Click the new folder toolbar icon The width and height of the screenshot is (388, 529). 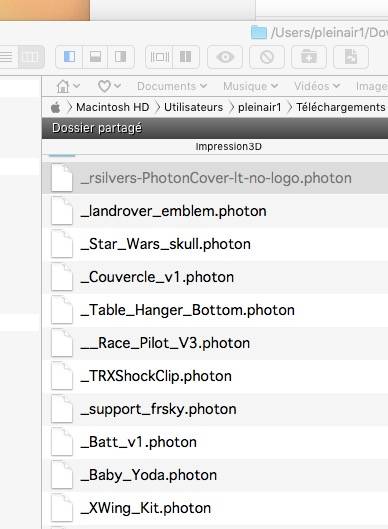click(x=309, y=57)
